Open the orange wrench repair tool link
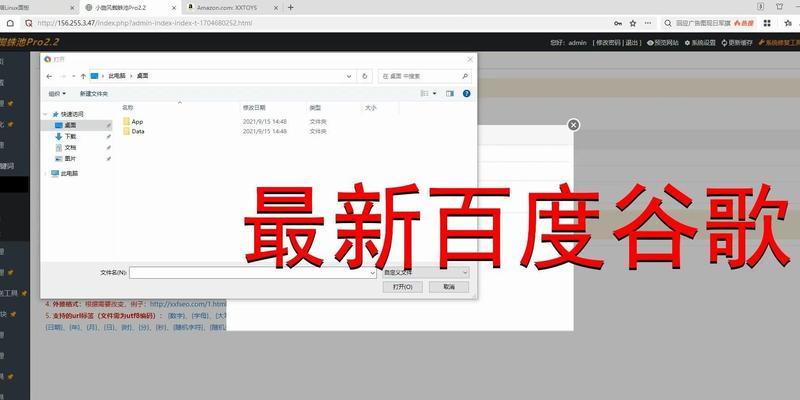The width and height of the screenshot is (800, 400). pos(779,43)
